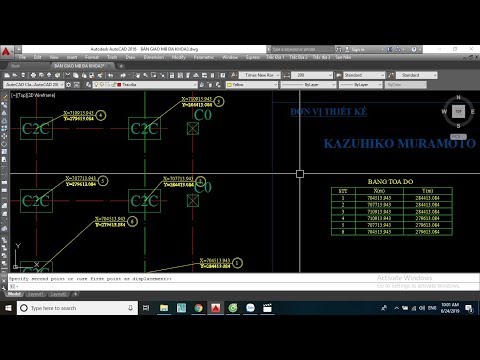Screen dimensions: 480x360
Task: Click the ViewCube TOP face
Action: [458, 111]
